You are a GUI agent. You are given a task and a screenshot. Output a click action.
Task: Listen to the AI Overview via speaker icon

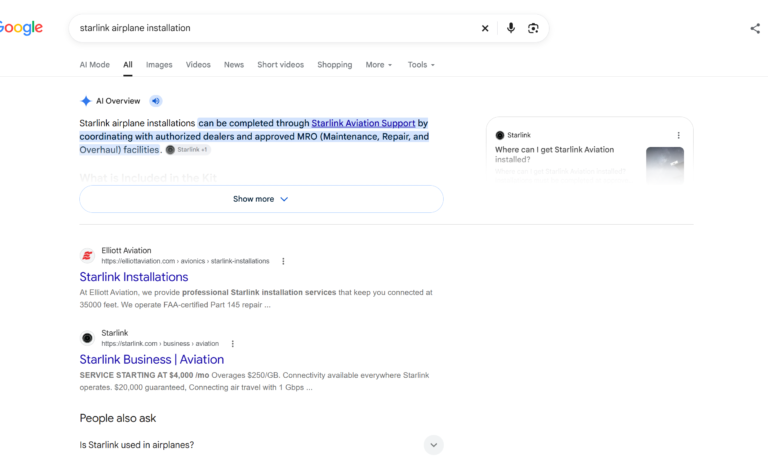pos(155,101)
